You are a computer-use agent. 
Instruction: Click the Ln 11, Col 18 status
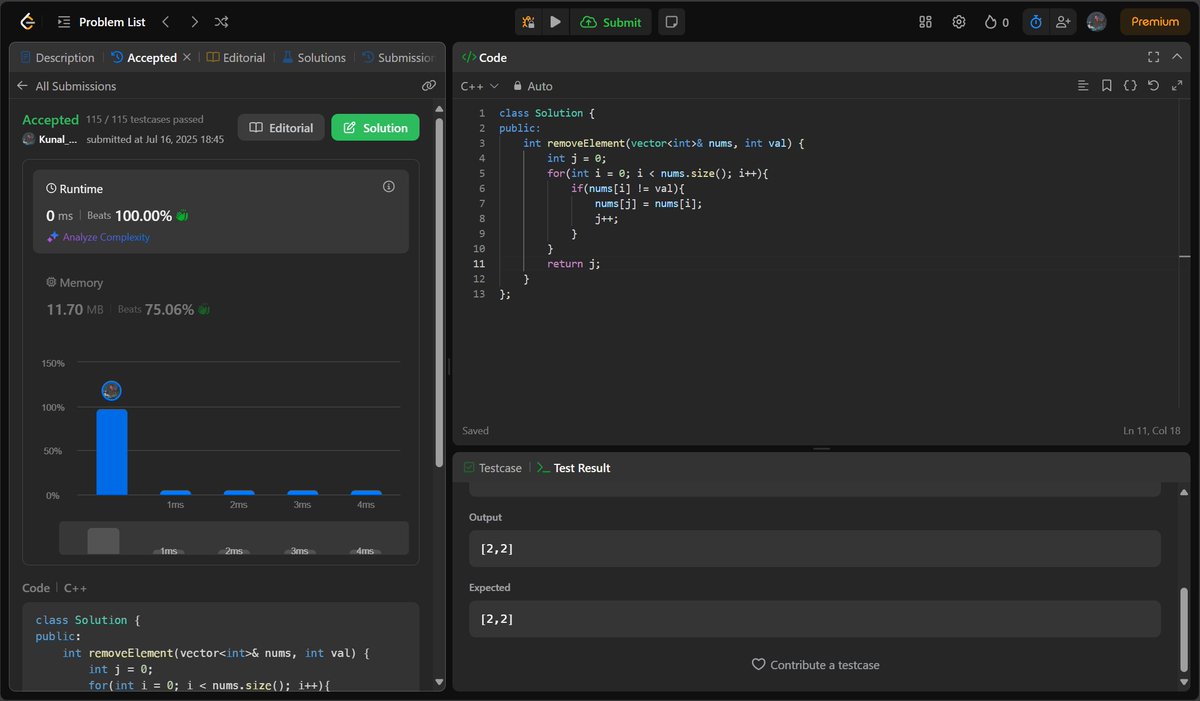click(1154, 431)
